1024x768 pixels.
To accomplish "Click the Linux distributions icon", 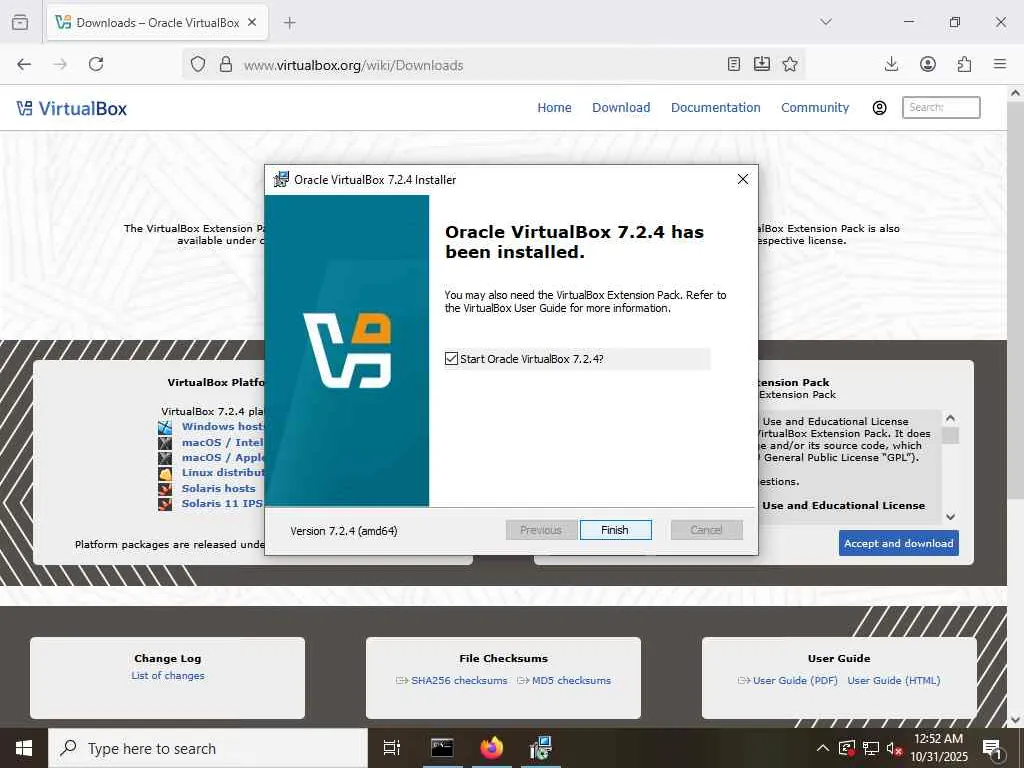I will (165, 473).
